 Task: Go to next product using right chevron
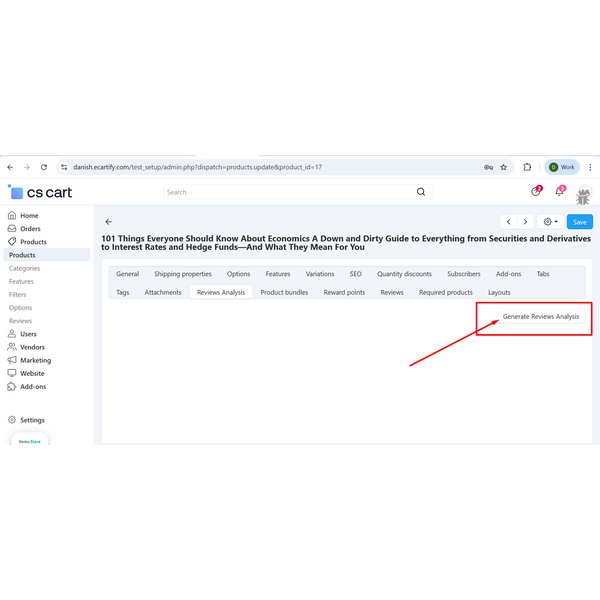tap(526, 222)
